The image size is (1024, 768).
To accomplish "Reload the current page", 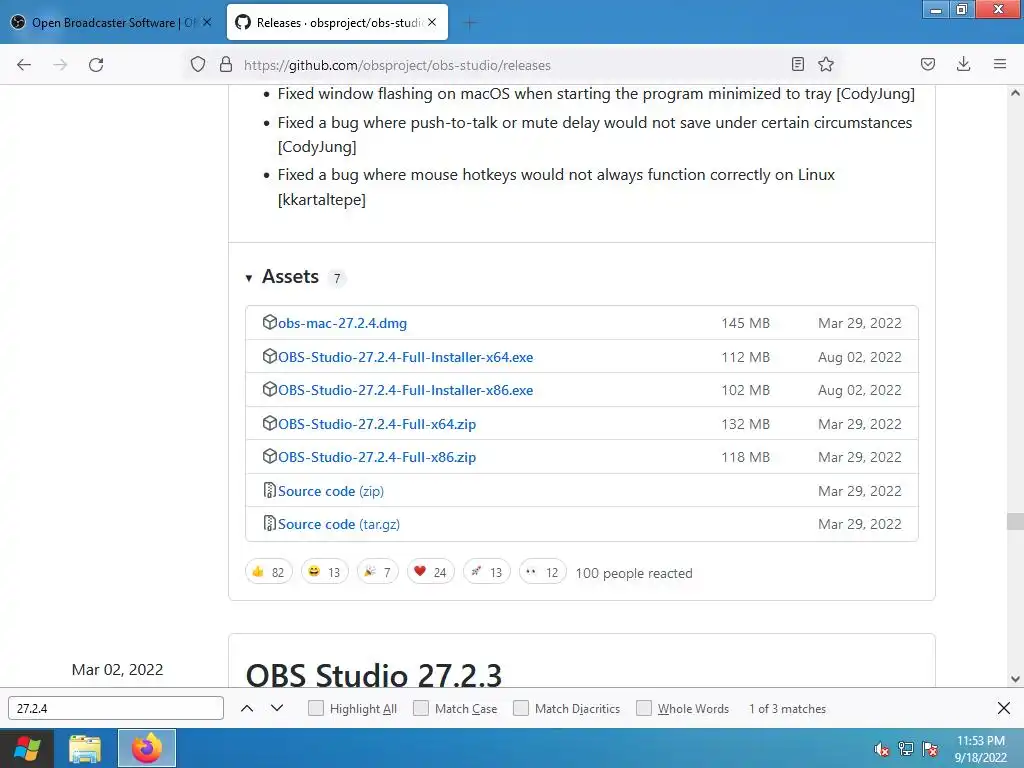I will pyautogui.click(x=96, y=65).
